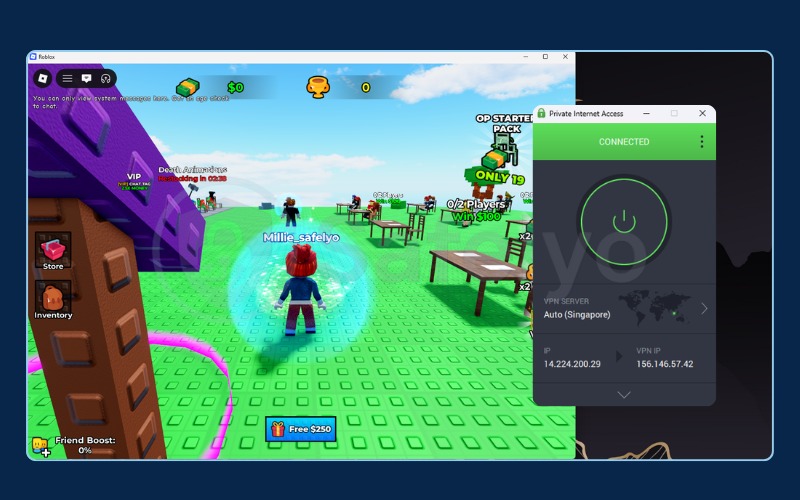The width and height of the screenshot is (800, 500).
Task: Open the Inventory backpack icon
Action: [53, 300]
